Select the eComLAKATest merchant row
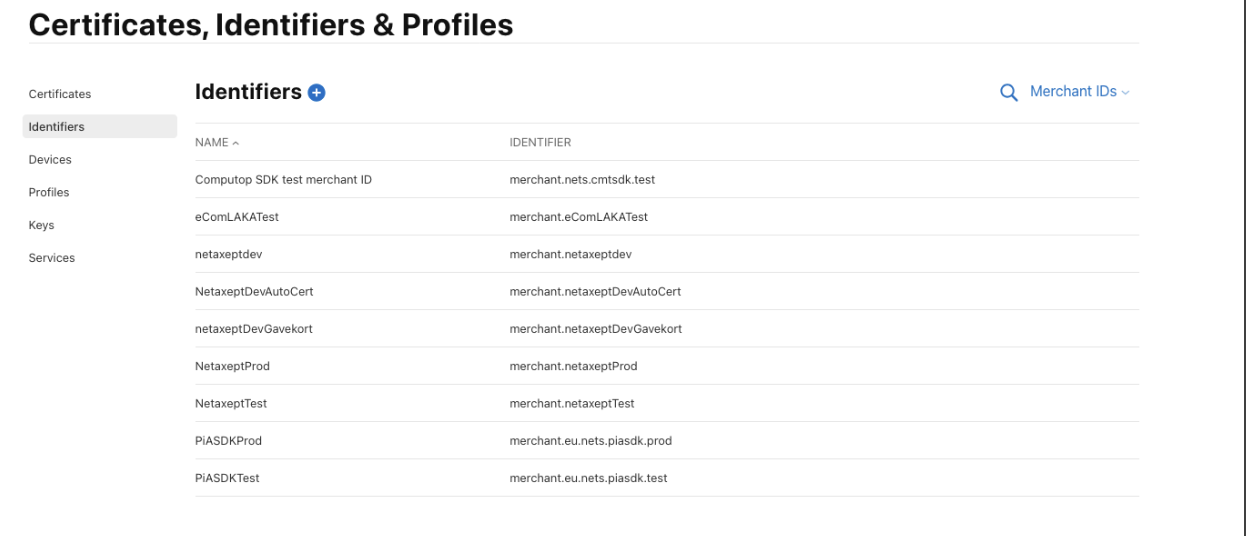This screenshot has width=1246, height=536. 667,216
